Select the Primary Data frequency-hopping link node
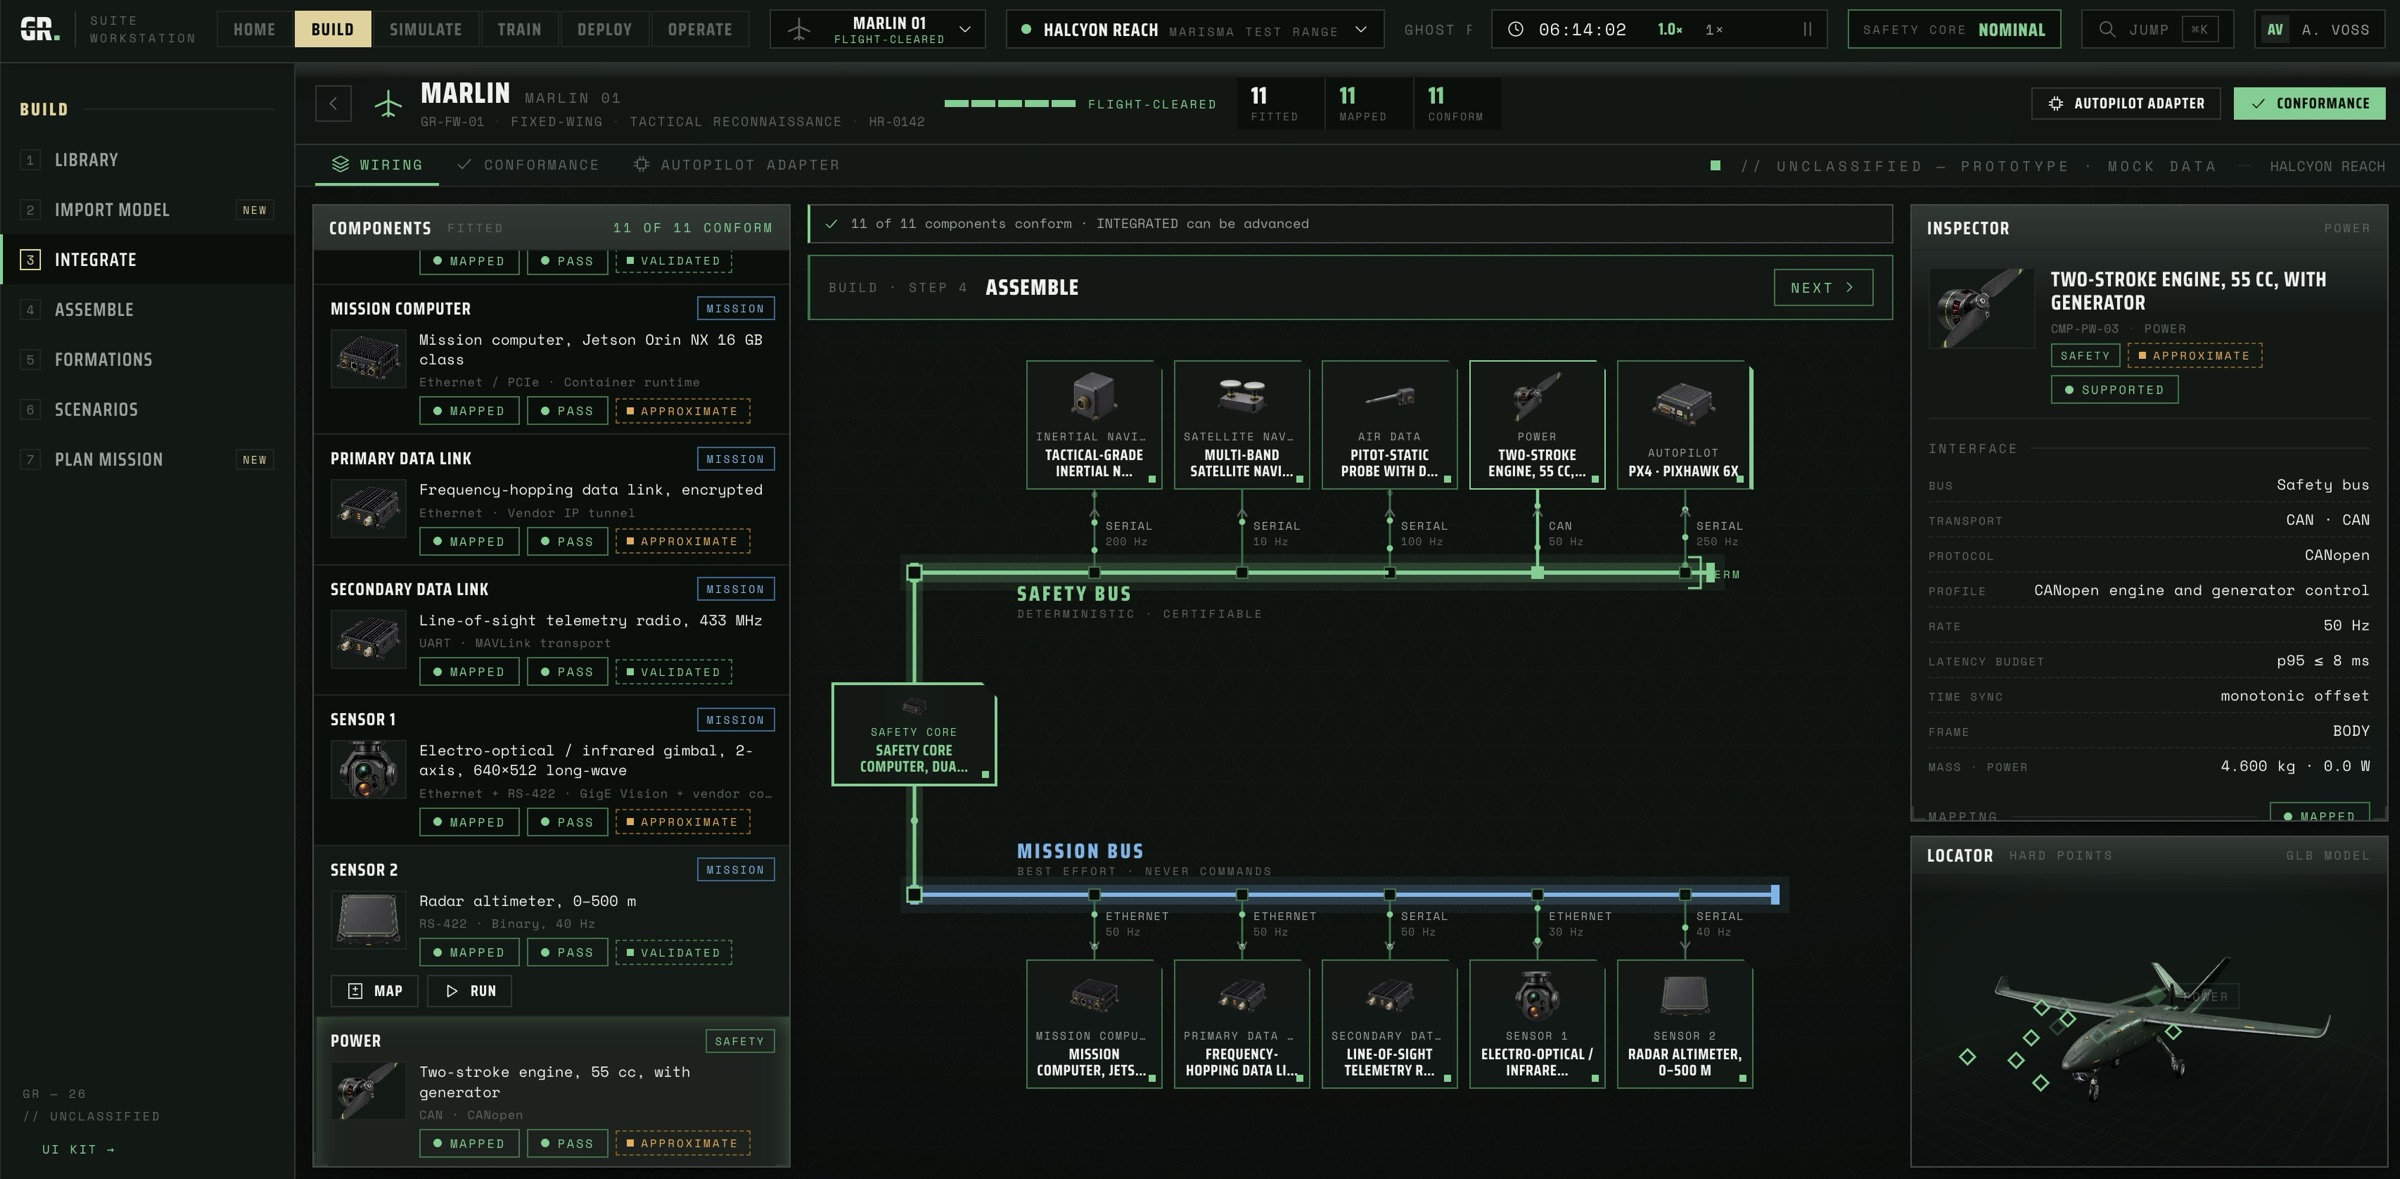The height and width of the screenshot is (1179, 2400). click(1242, 1024)
